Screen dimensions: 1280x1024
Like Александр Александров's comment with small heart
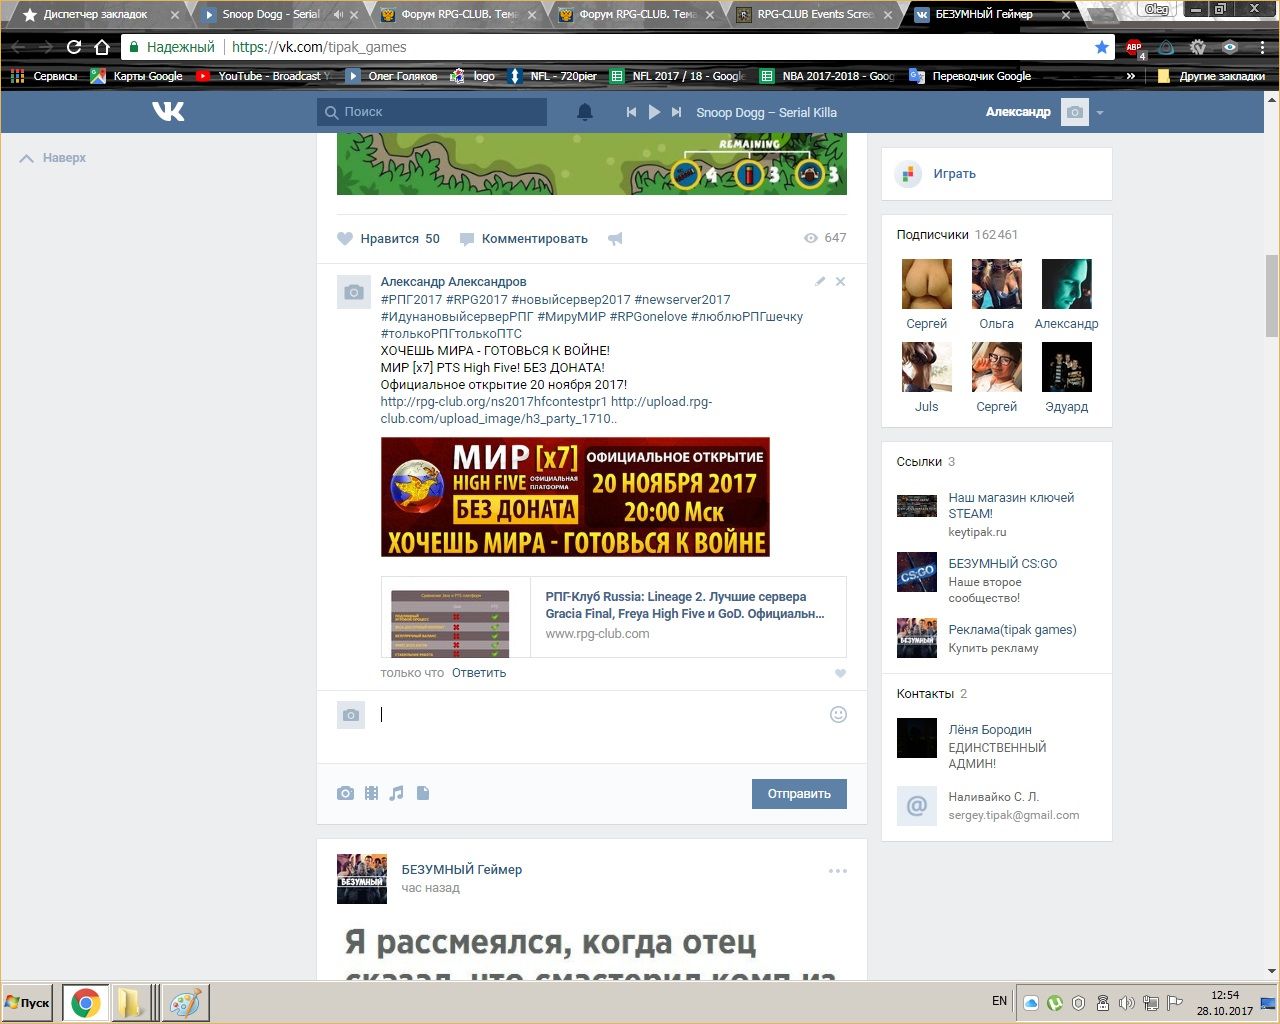[840, 673]
